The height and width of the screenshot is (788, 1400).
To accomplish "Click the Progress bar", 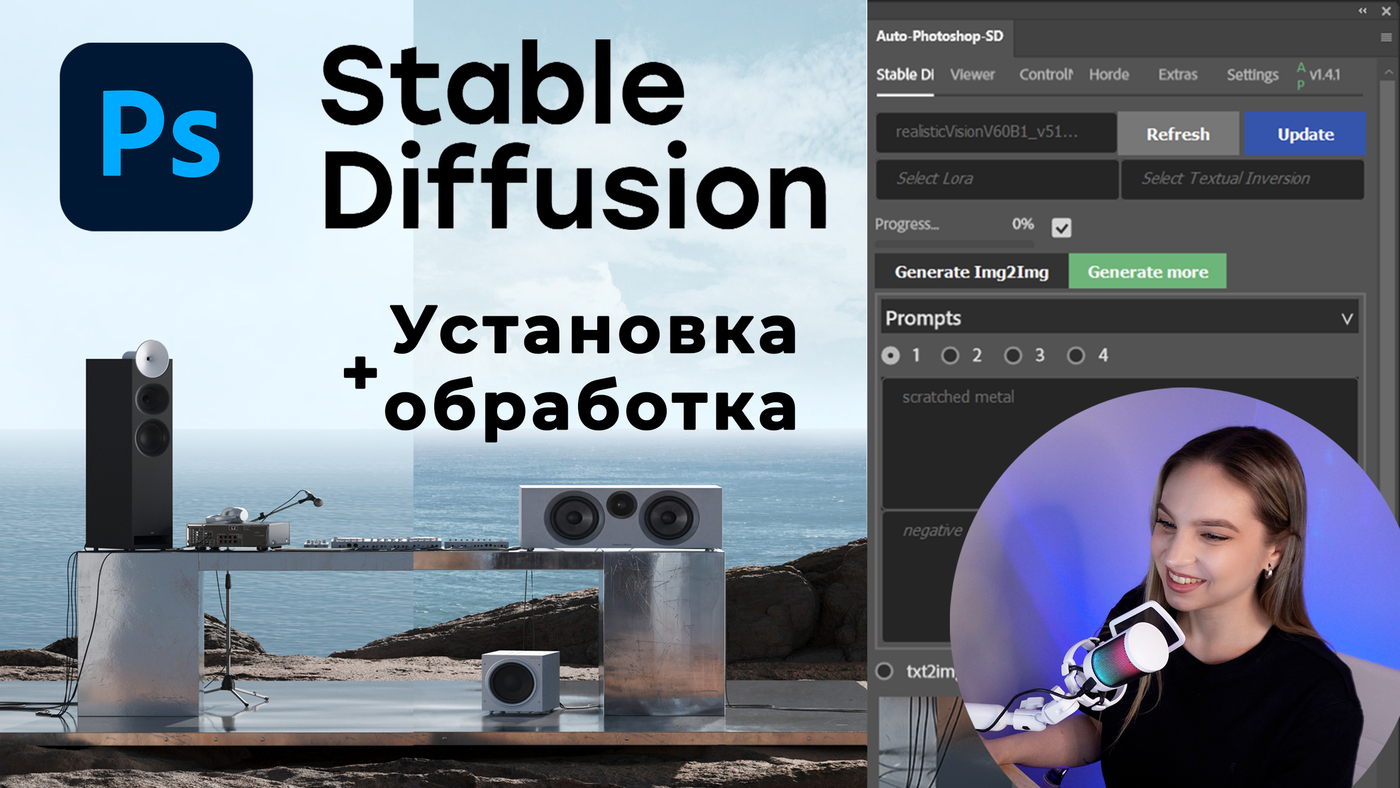I will [954, 243].
